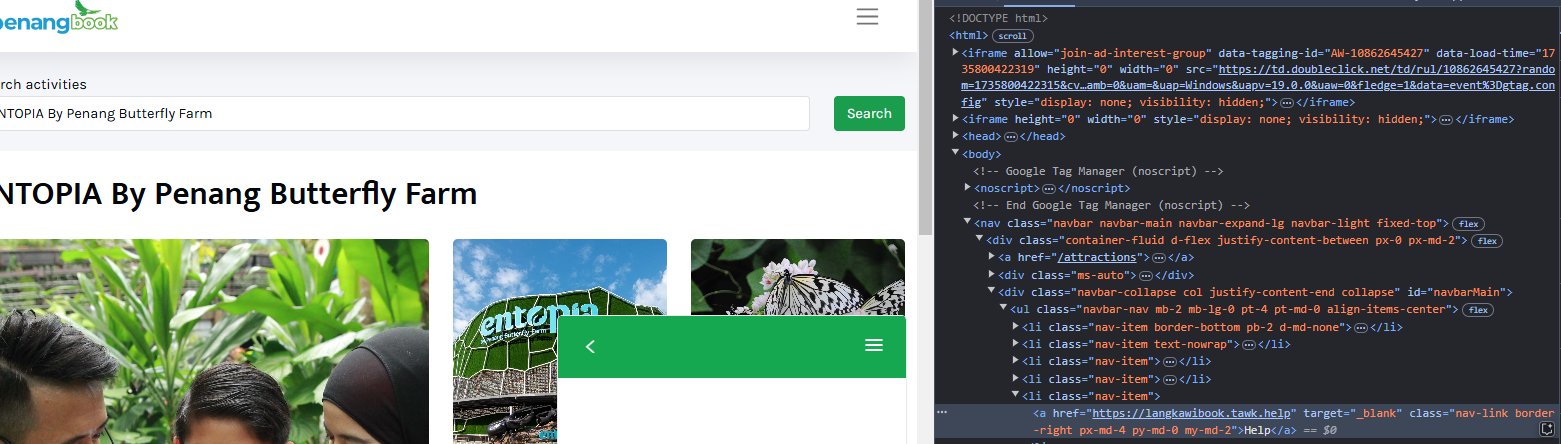Open the butterfly on flower thumbnail
Image resolution: width=1561 pixels, height=444 pixels.
(x=798, y=277)
